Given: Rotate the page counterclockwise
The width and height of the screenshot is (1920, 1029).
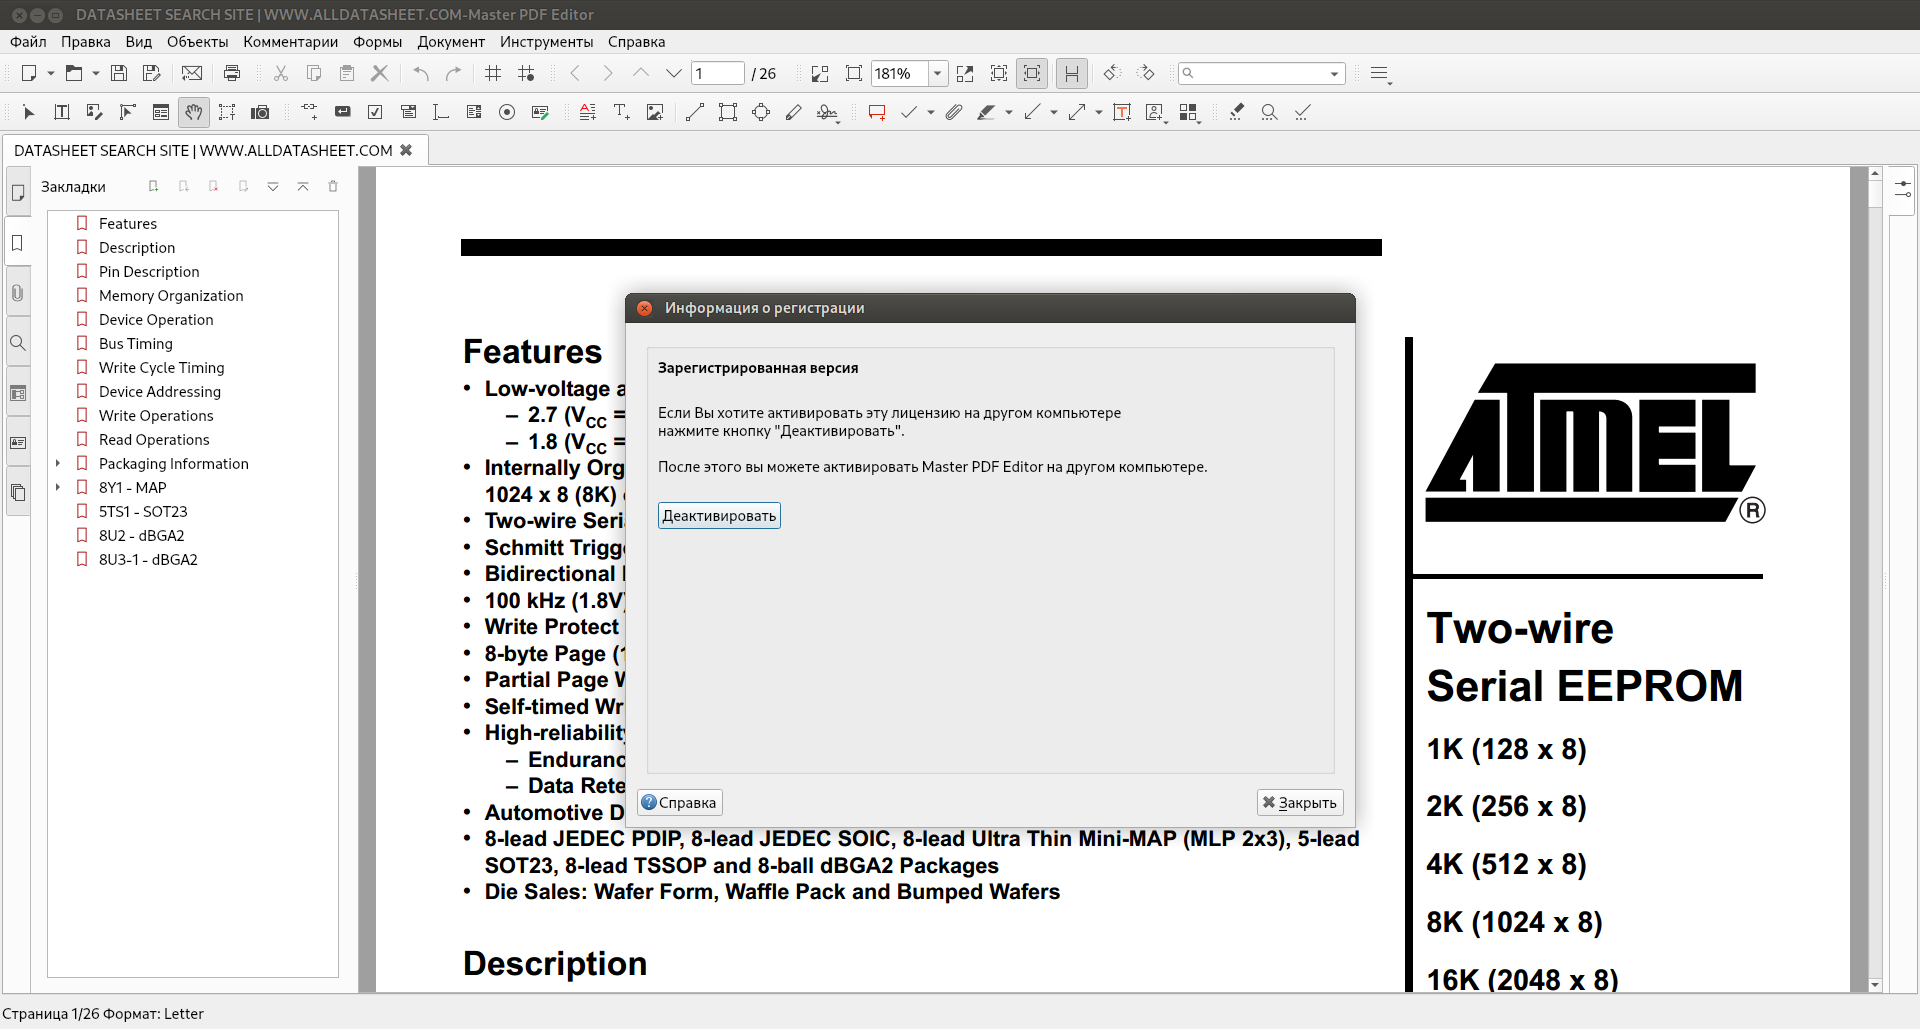Looking at the screenshot, I should [1112, 73].
